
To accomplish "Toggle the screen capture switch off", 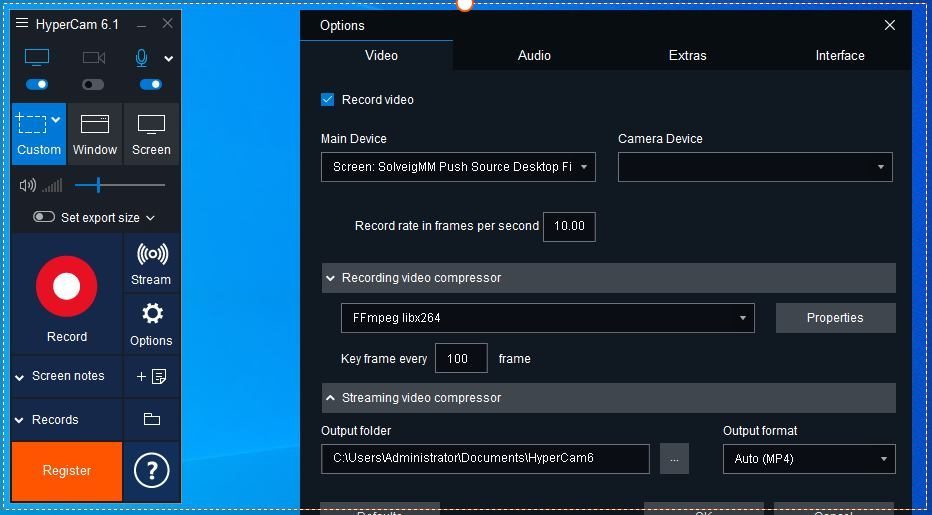I will click(36, 84).
